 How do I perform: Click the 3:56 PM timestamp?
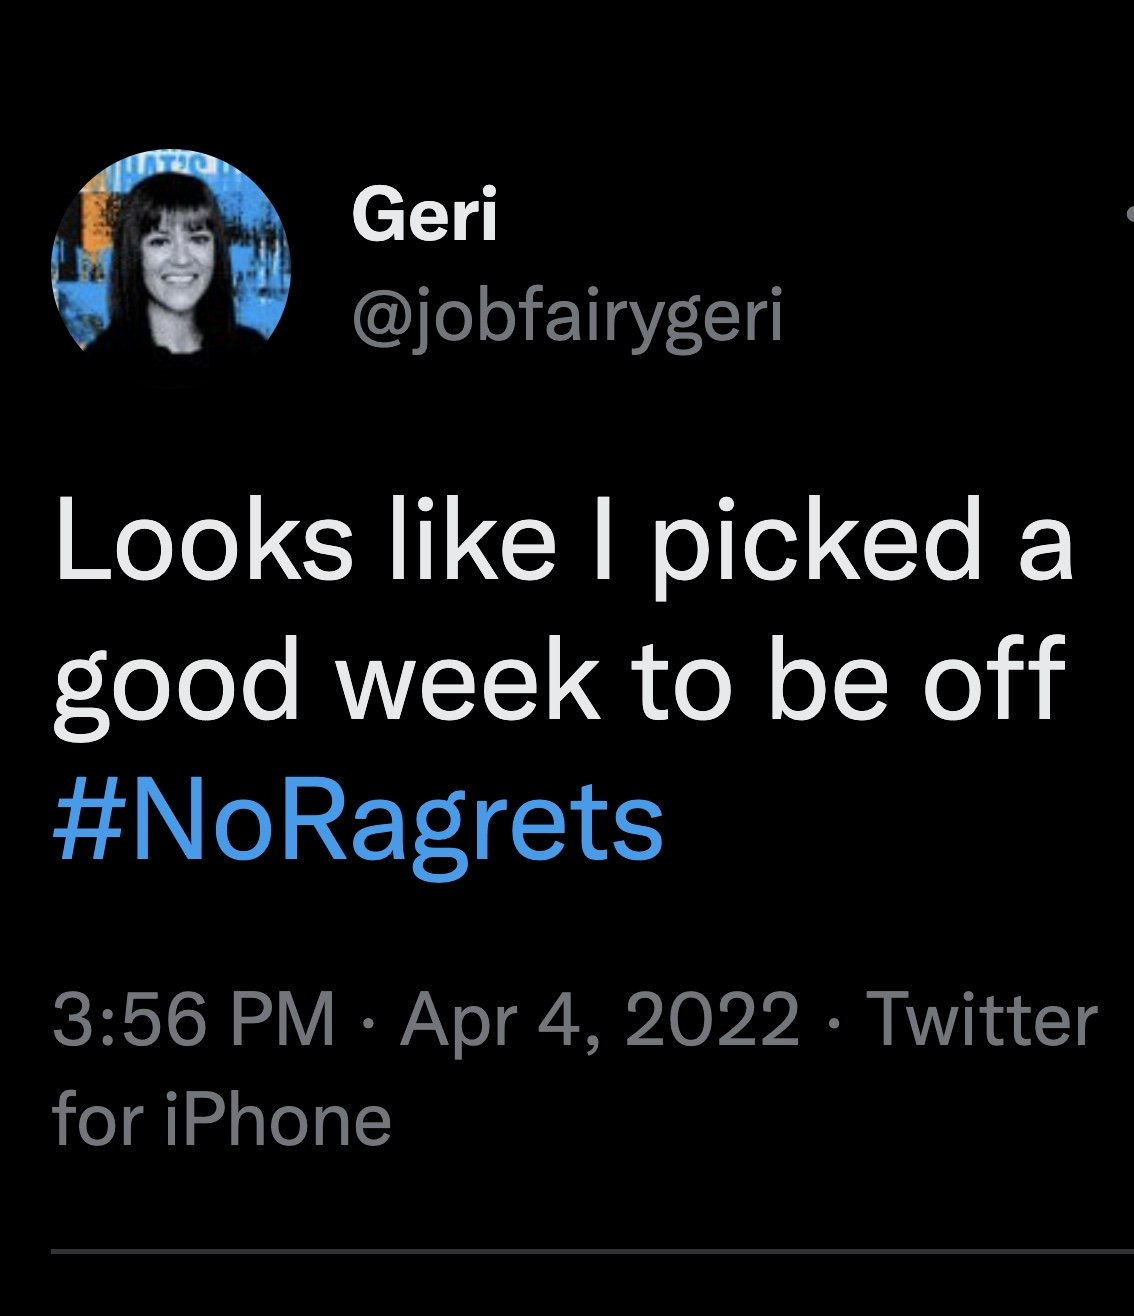(x=193, y=1019)
